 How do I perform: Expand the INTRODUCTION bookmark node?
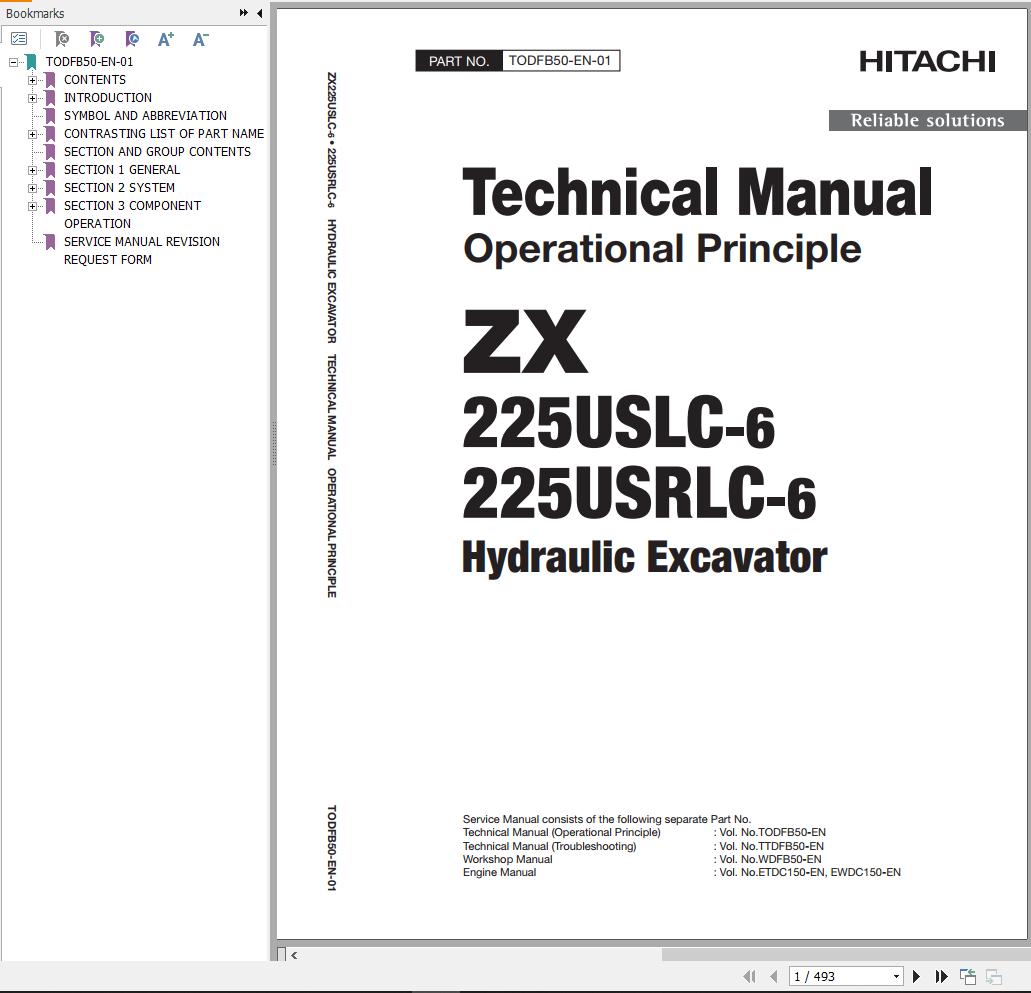[x=32, y=99]
